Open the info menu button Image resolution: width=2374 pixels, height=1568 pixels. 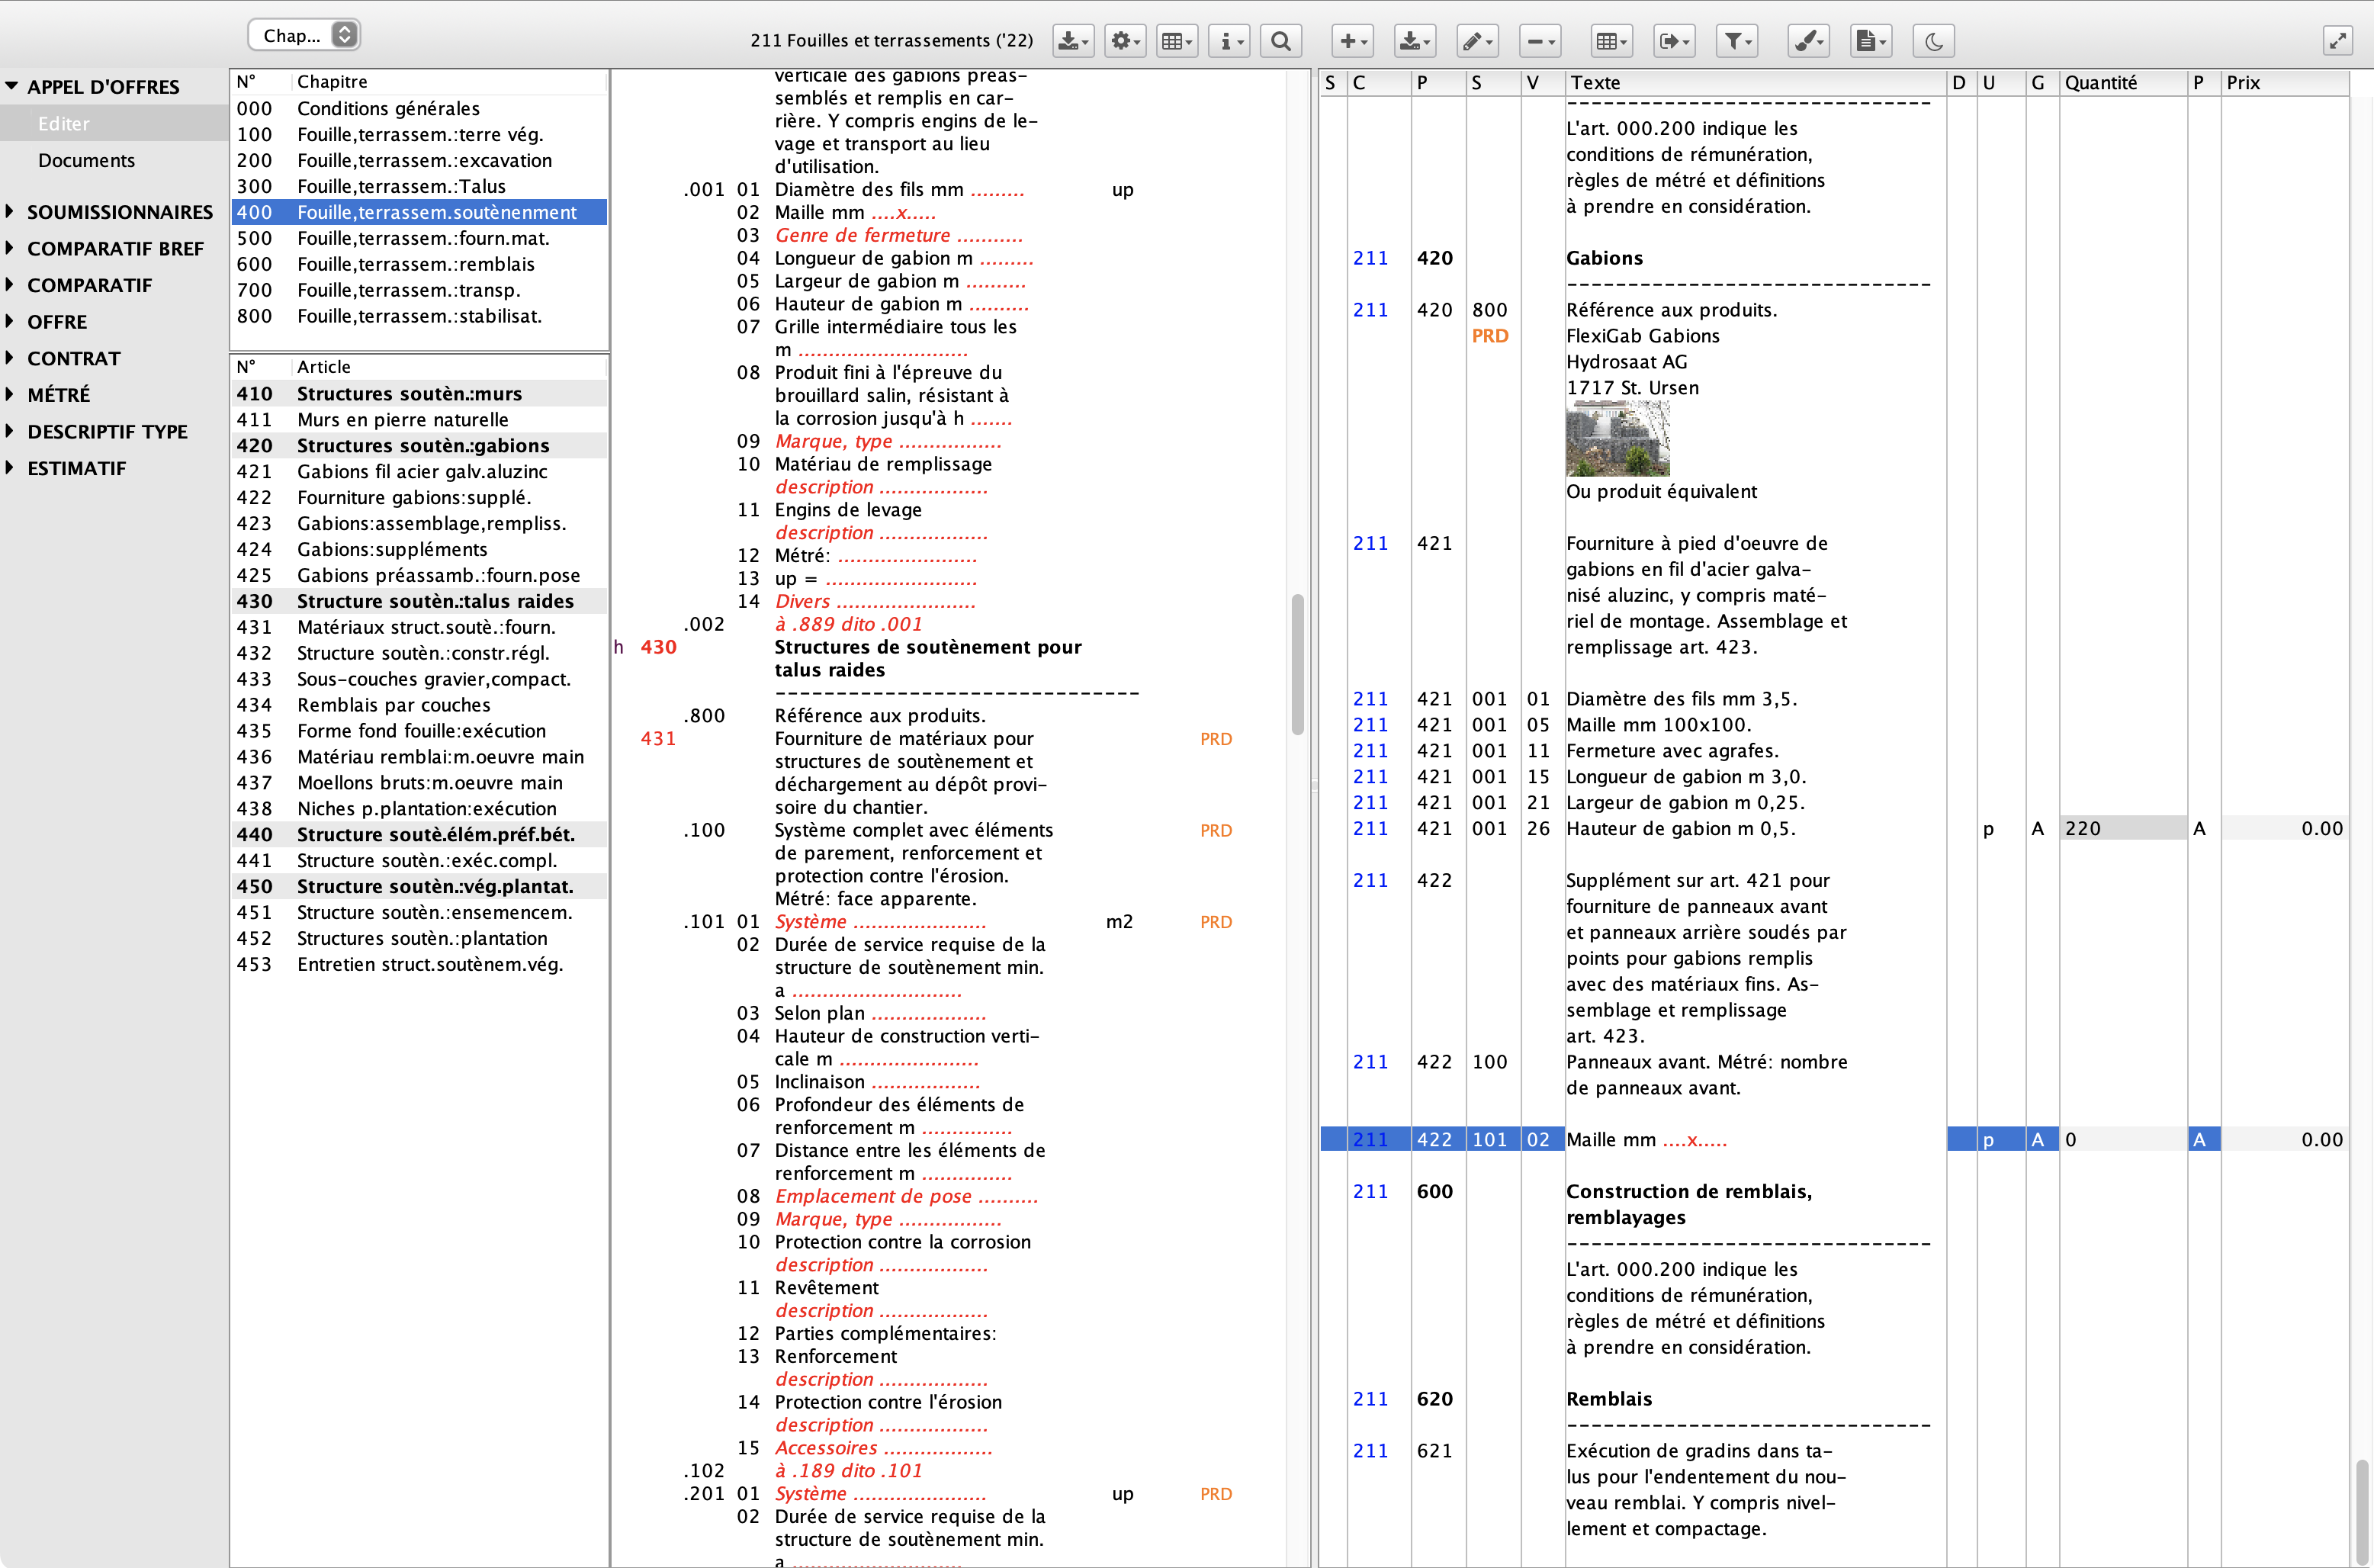coord(1229,41)
